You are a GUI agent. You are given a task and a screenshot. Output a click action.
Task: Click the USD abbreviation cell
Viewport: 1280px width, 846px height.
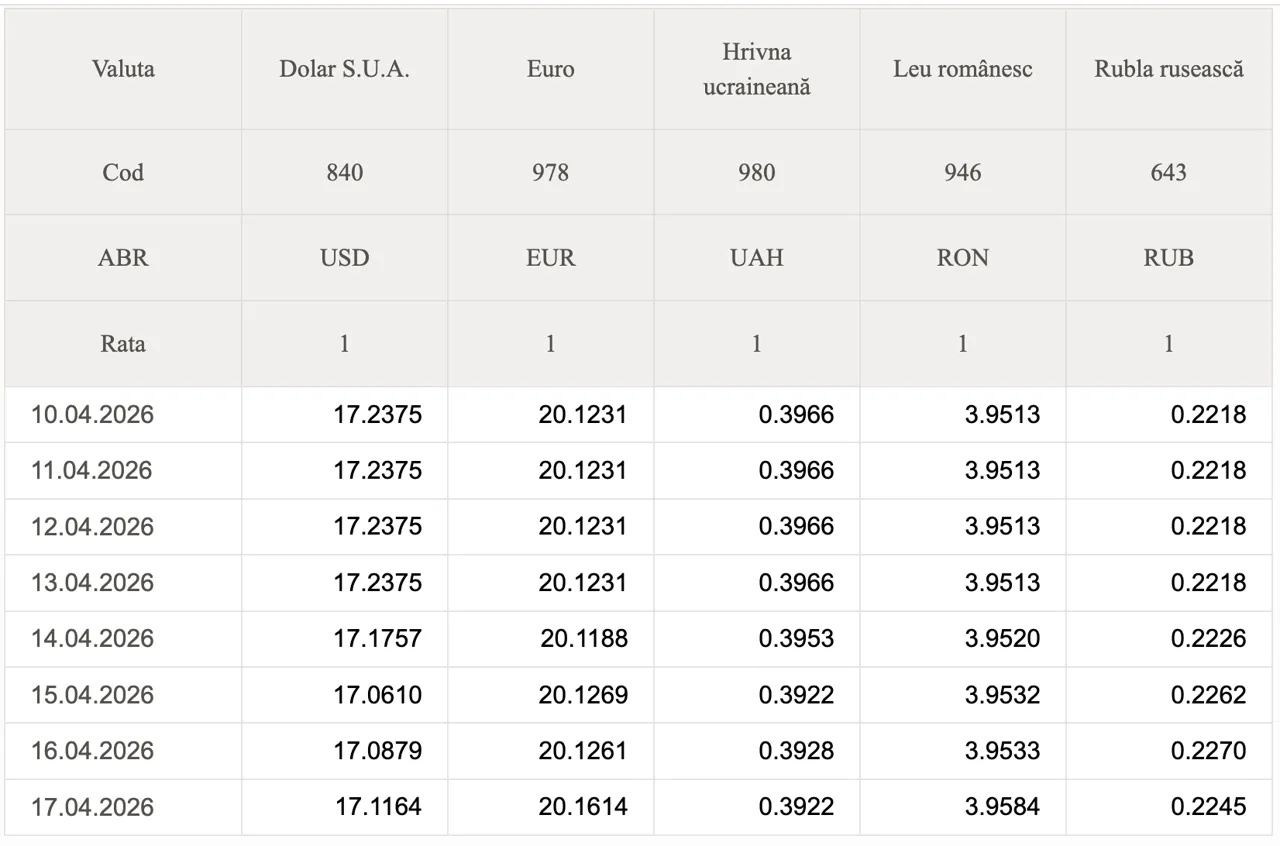pos(344,257)
